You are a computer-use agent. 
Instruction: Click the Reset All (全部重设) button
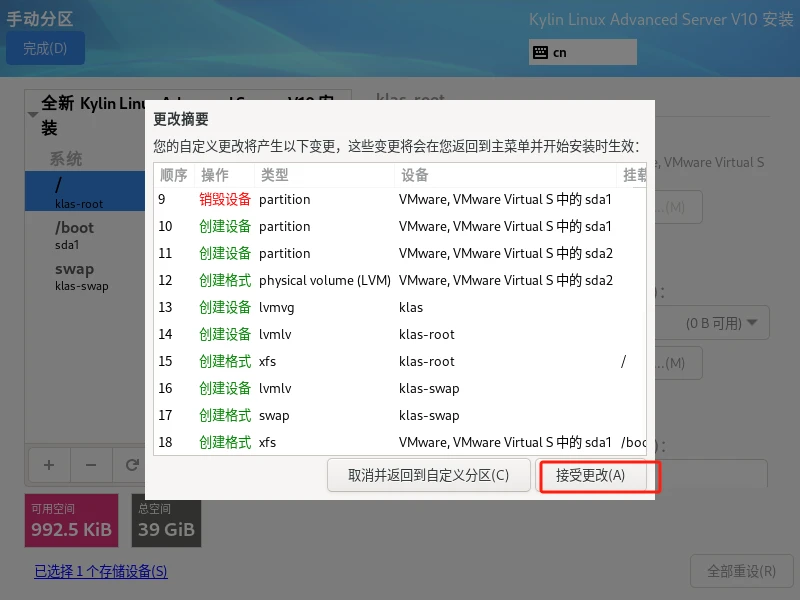point(741,571)
